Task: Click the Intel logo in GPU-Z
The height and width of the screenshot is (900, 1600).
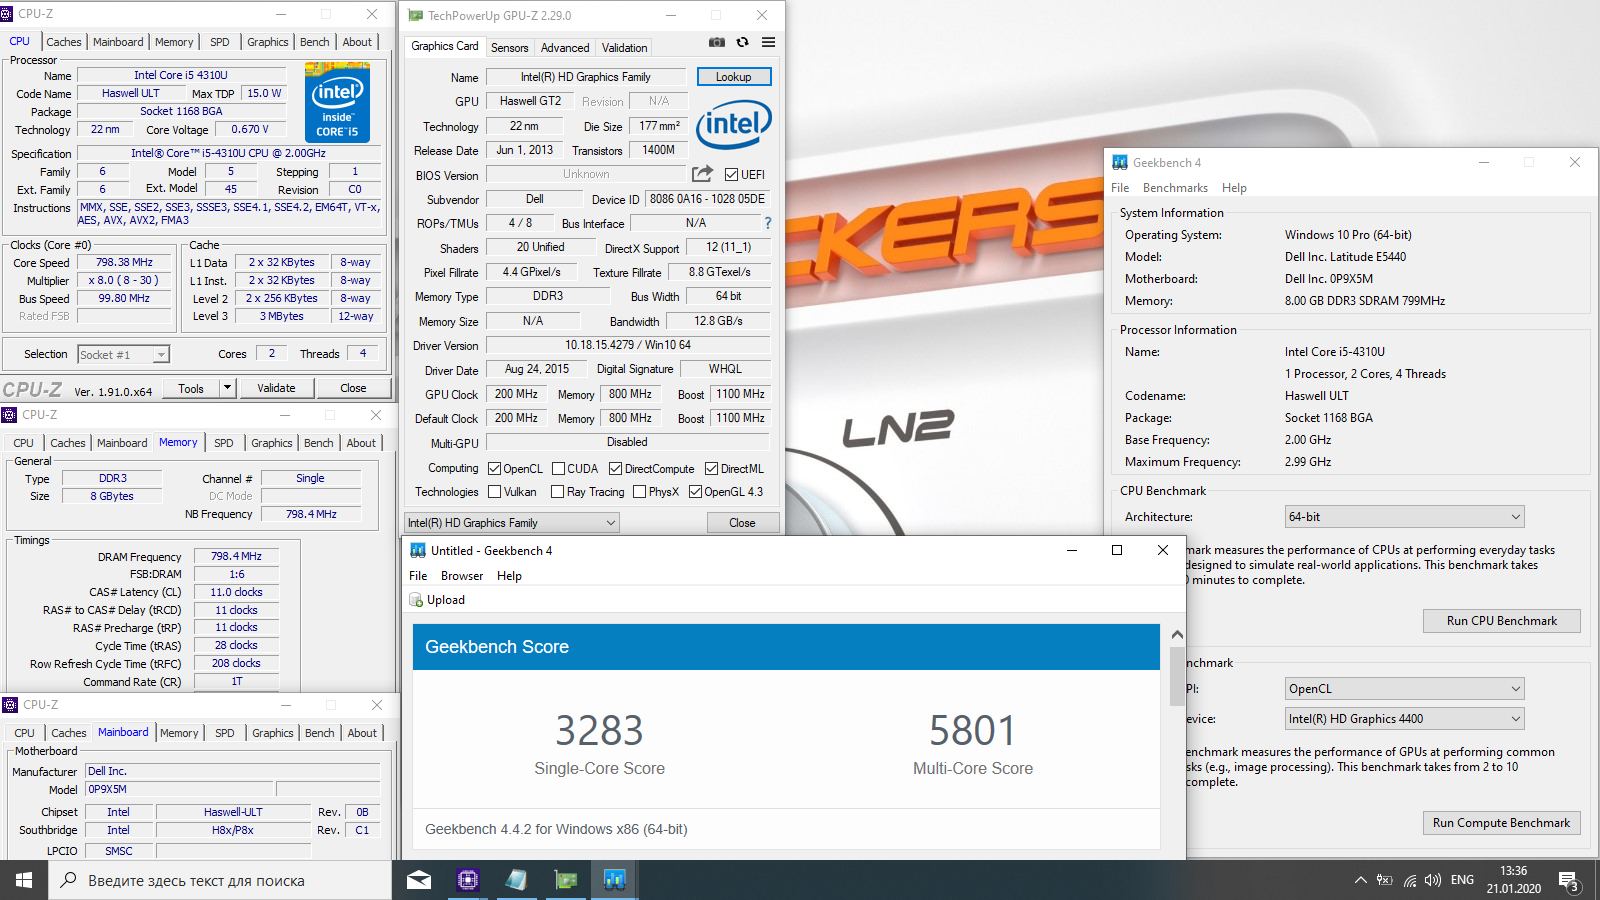Action: [734, 124]
